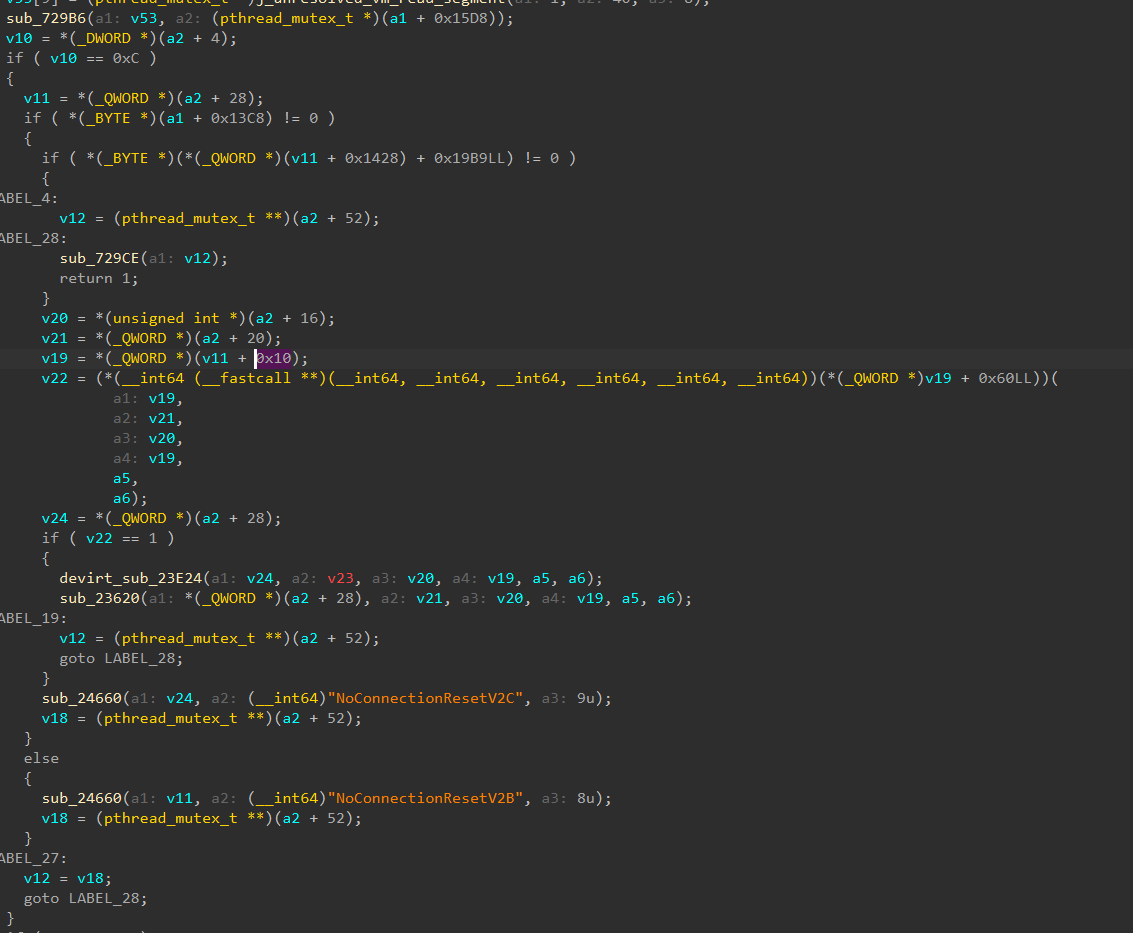Viewport: 1133px width, 933px height.
Task: Click the red v23 variable
Action: (340, 579)
